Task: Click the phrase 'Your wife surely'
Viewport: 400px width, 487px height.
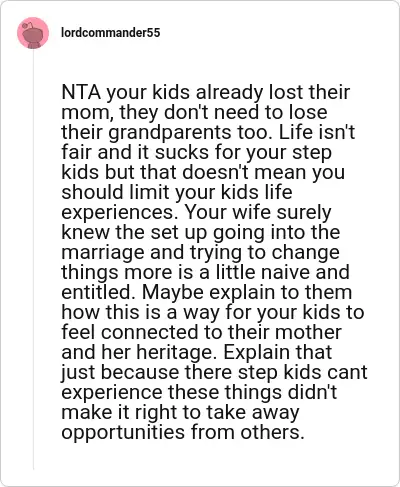Action: point(258,212)
